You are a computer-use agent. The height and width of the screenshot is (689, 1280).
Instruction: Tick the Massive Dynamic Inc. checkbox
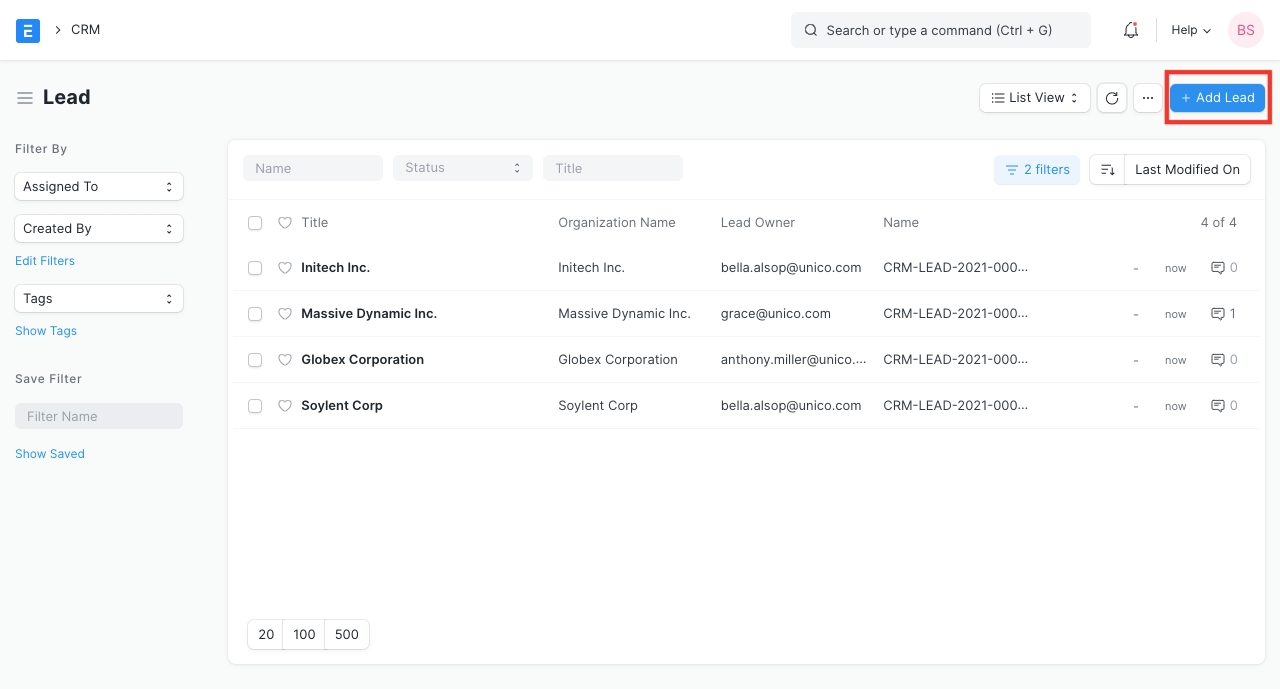255,314
